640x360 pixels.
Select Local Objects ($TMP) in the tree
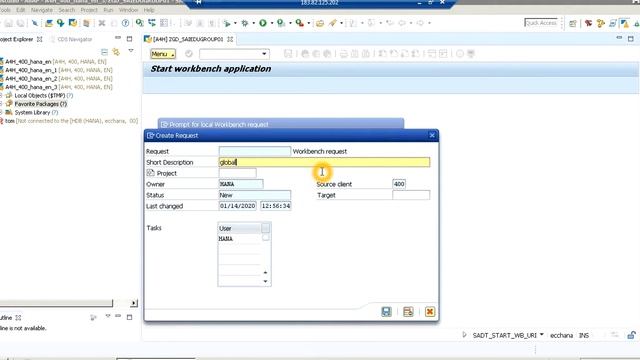[x=40, y=95]
